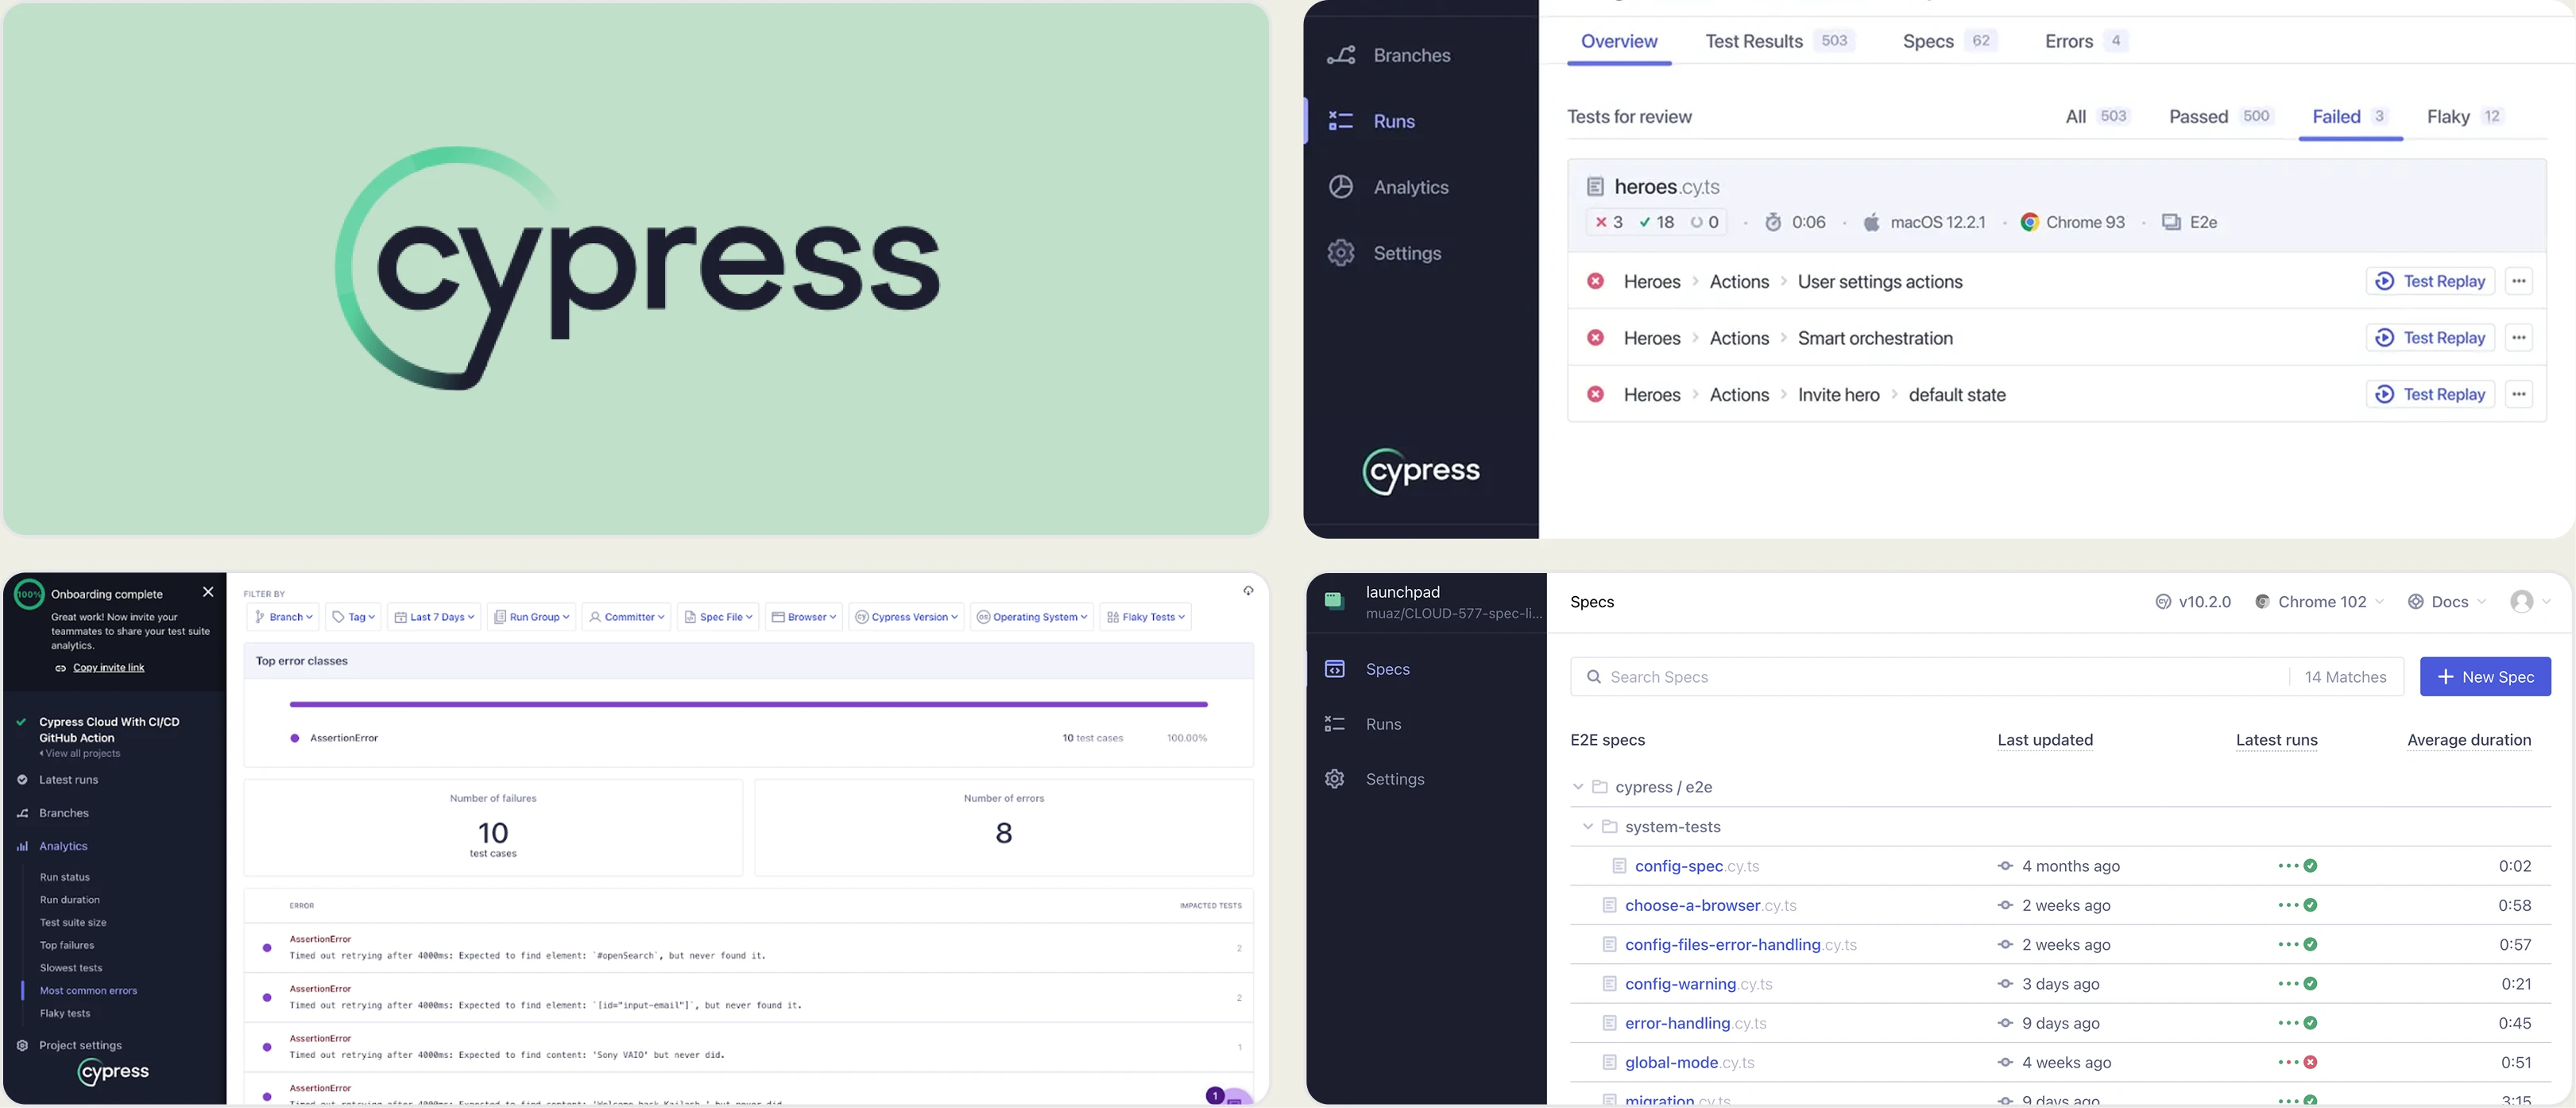Open the Docs dropdown

[2447, 602]
